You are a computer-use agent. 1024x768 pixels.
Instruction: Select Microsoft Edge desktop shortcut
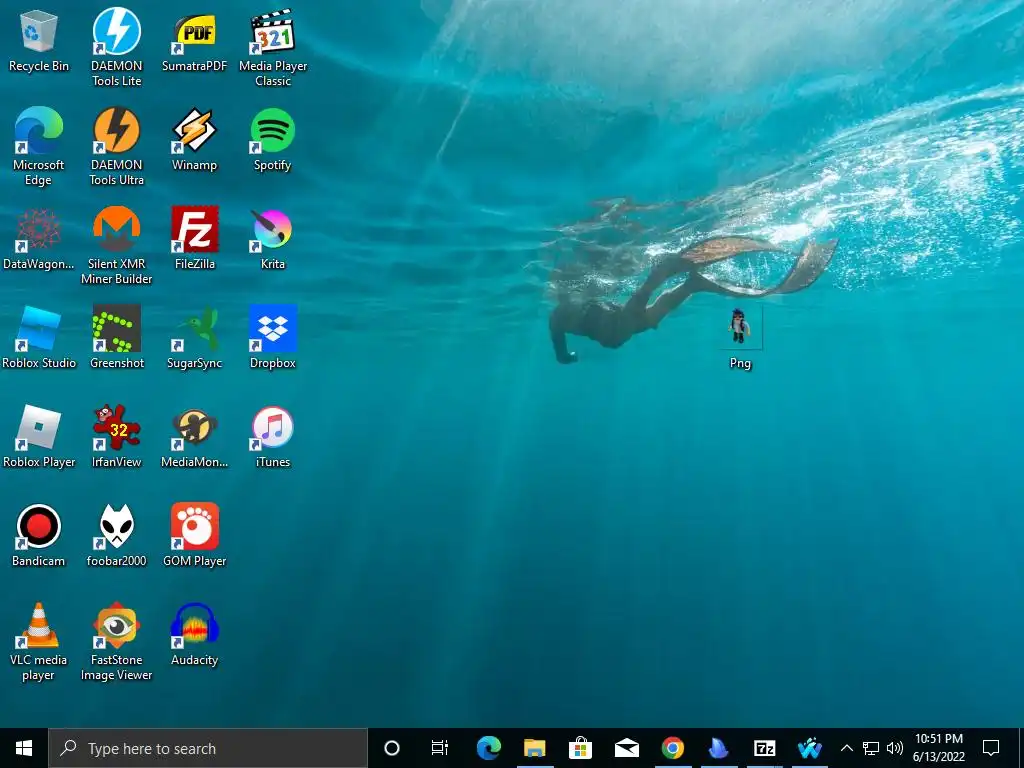click(x=39, y=147)
